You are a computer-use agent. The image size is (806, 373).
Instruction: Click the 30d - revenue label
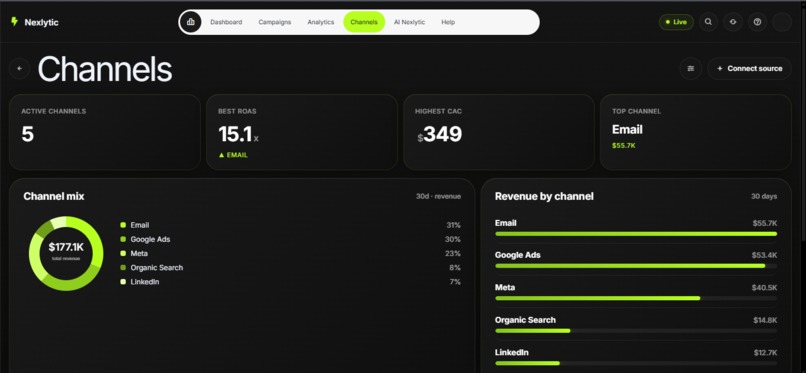pyautogui.click(x=438, y=196)
